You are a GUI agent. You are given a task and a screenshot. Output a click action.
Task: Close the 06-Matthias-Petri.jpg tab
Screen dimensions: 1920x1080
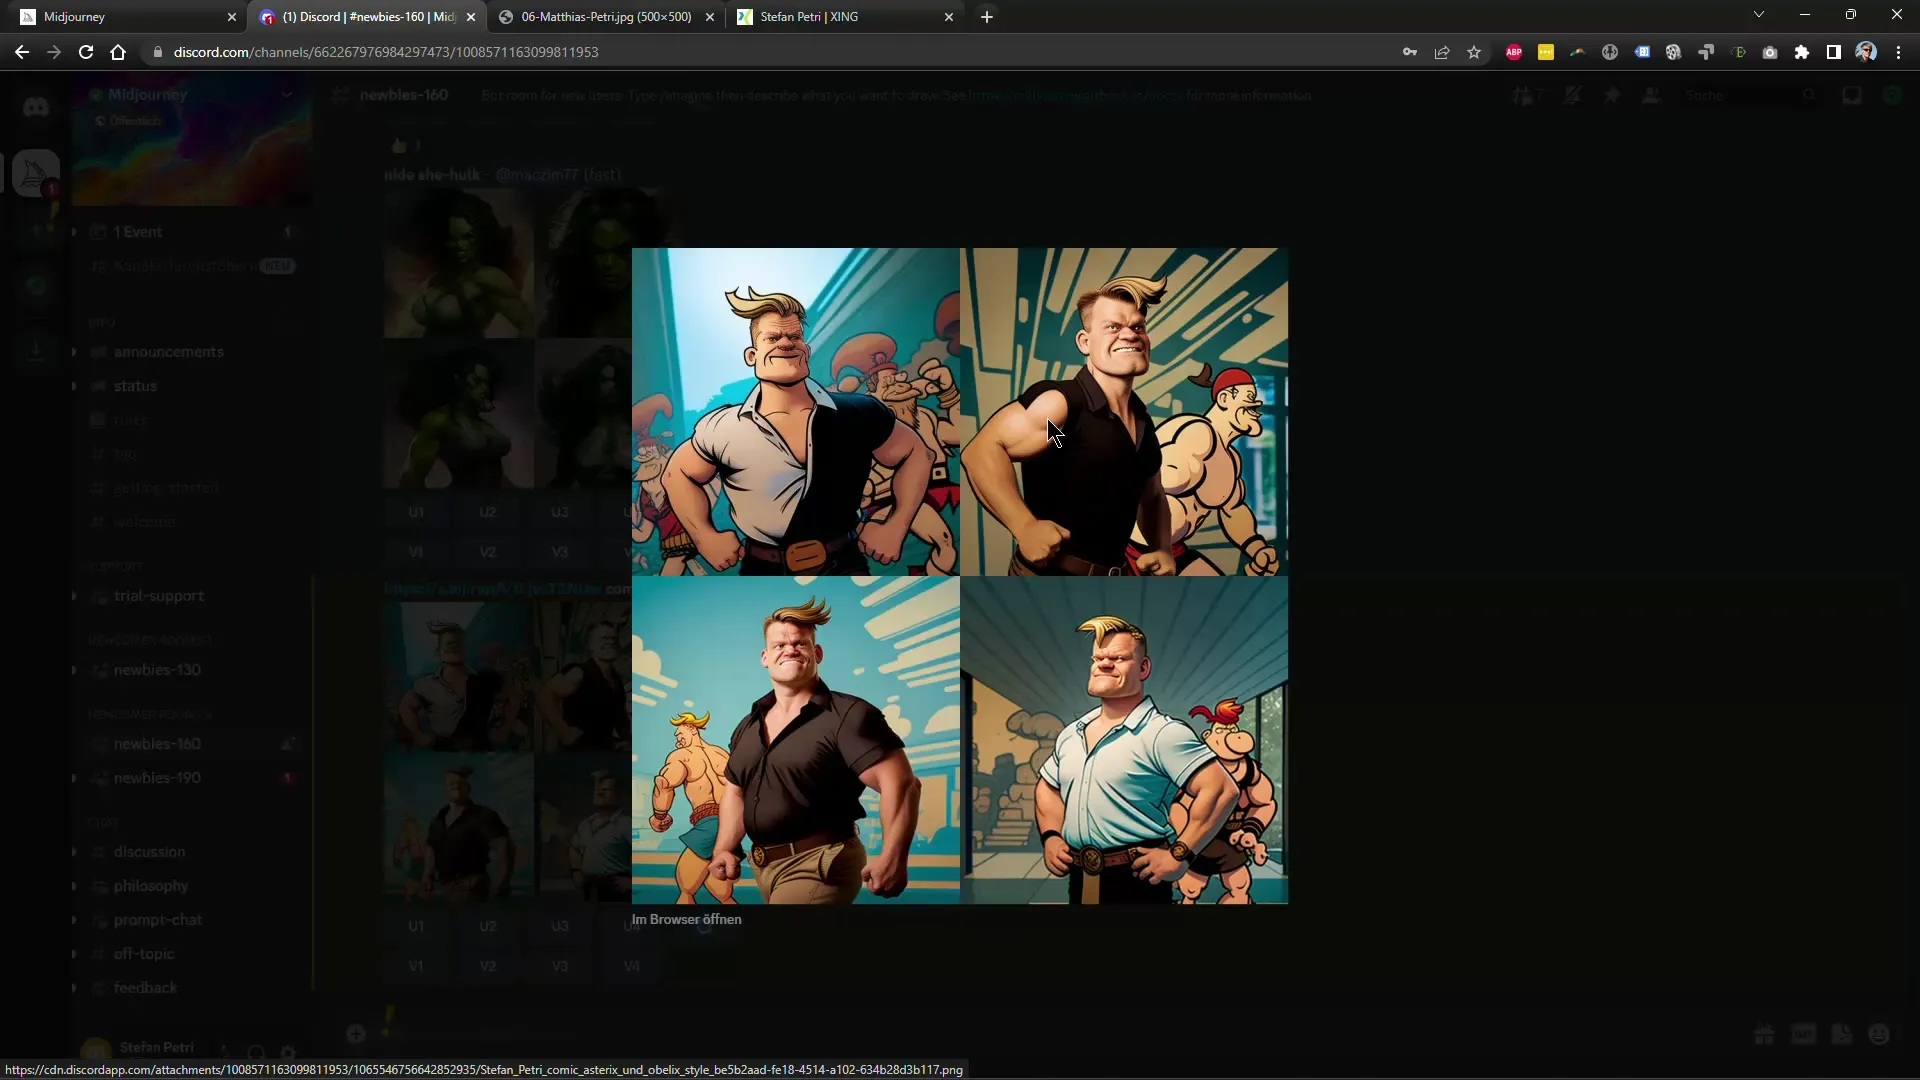click(x=710, y=17)
